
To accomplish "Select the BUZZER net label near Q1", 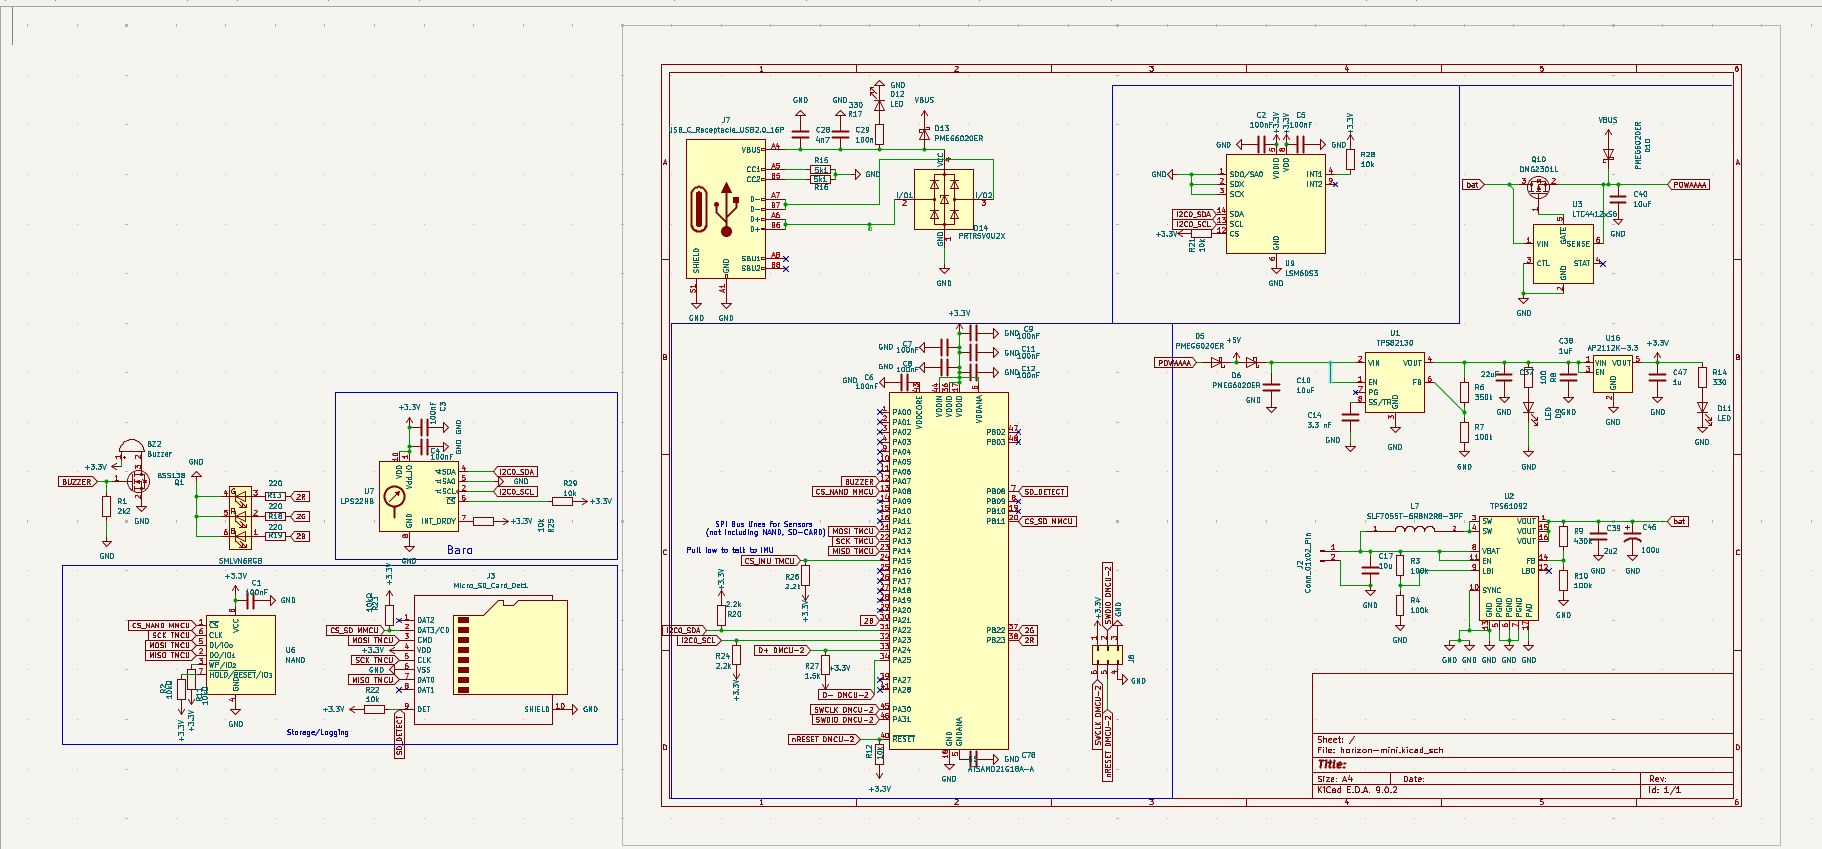I will (x=77, y=482).
